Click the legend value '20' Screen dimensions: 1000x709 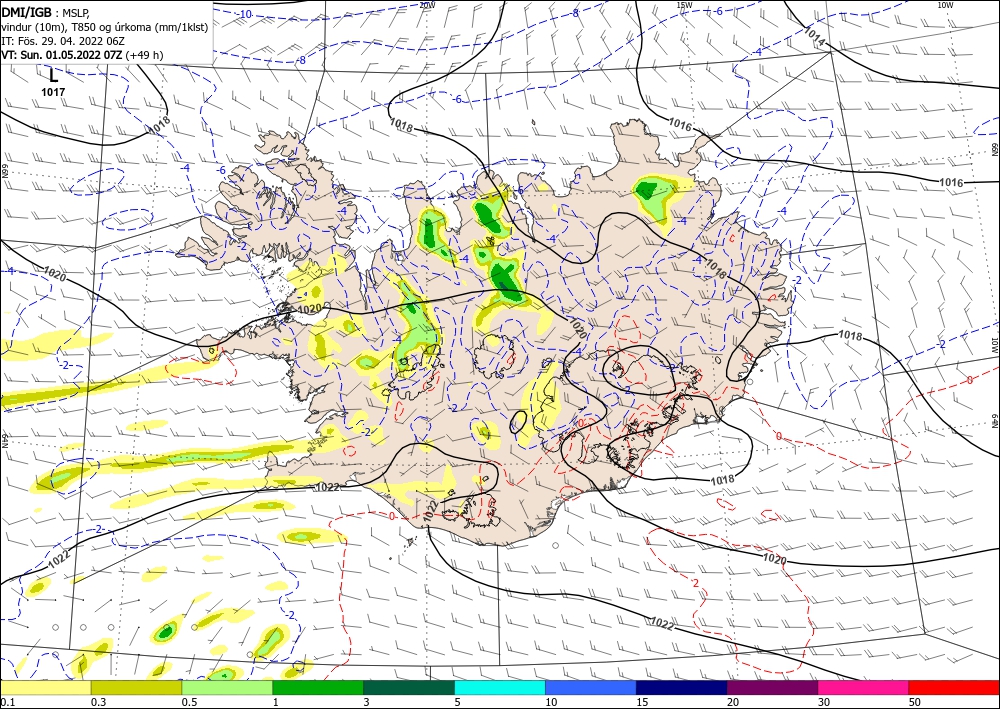(x=733, y=702)
